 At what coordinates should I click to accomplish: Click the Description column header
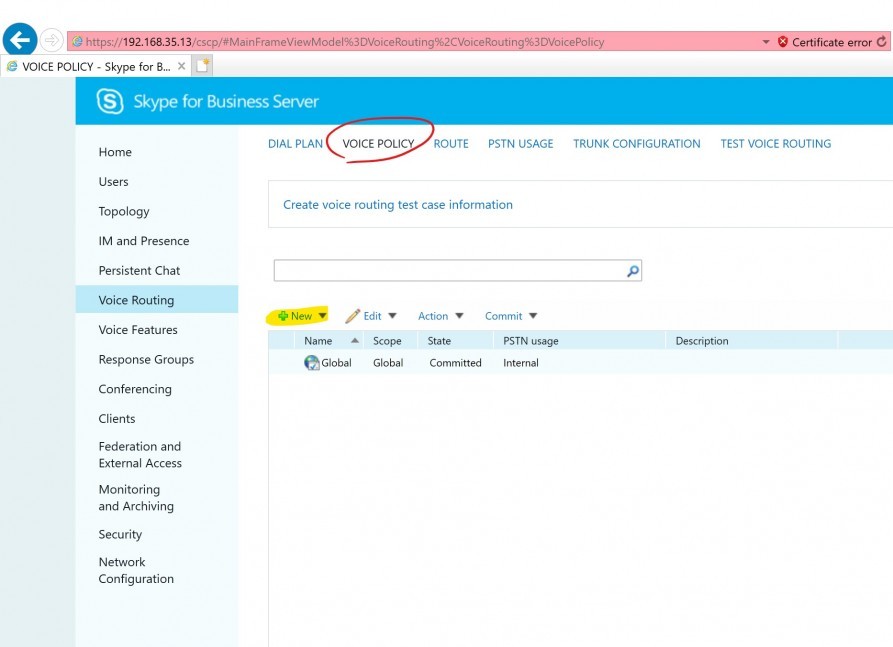(702, 341)
